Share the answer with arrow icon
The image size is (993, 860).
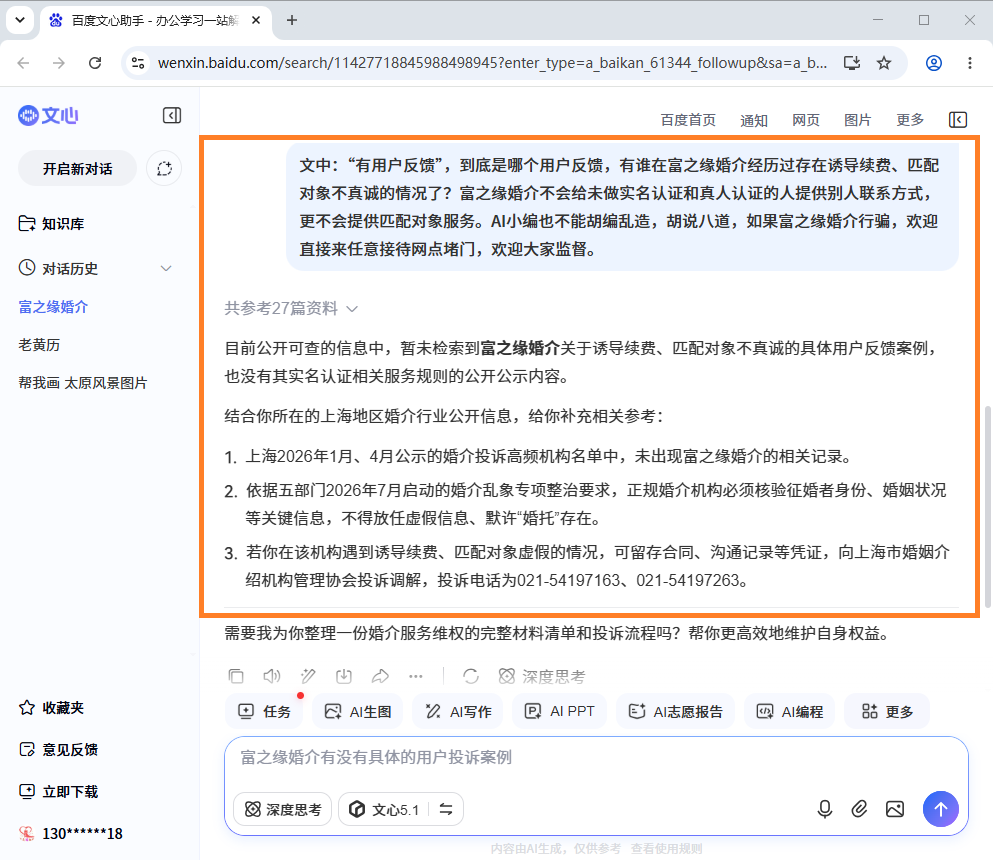click(380, 676)
